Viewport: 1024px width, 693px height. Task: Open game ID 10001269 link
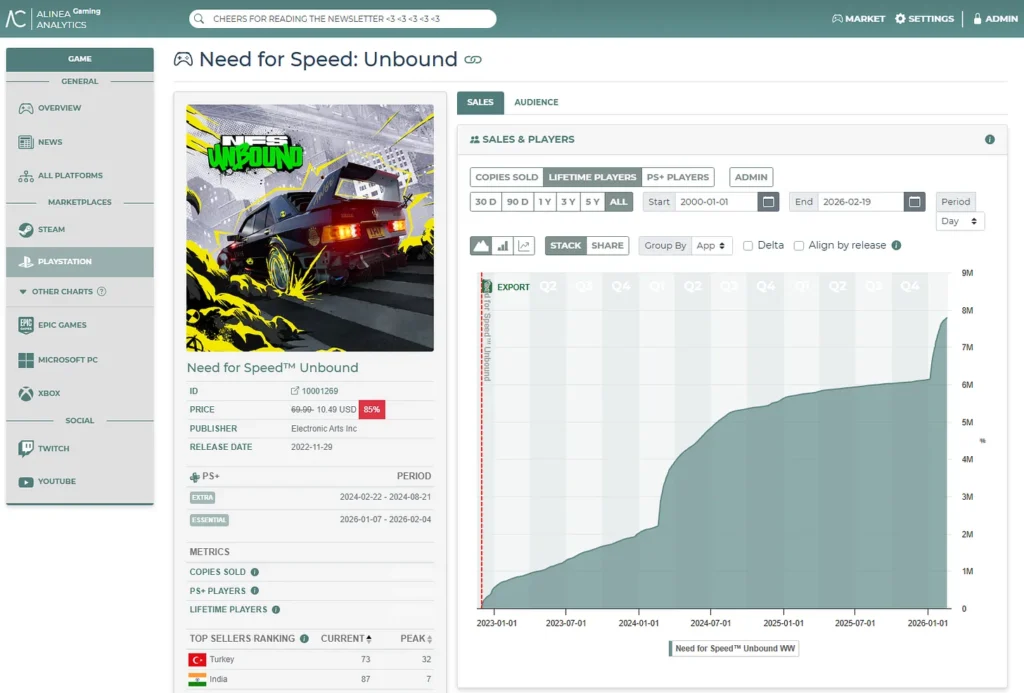pos(318,391)
